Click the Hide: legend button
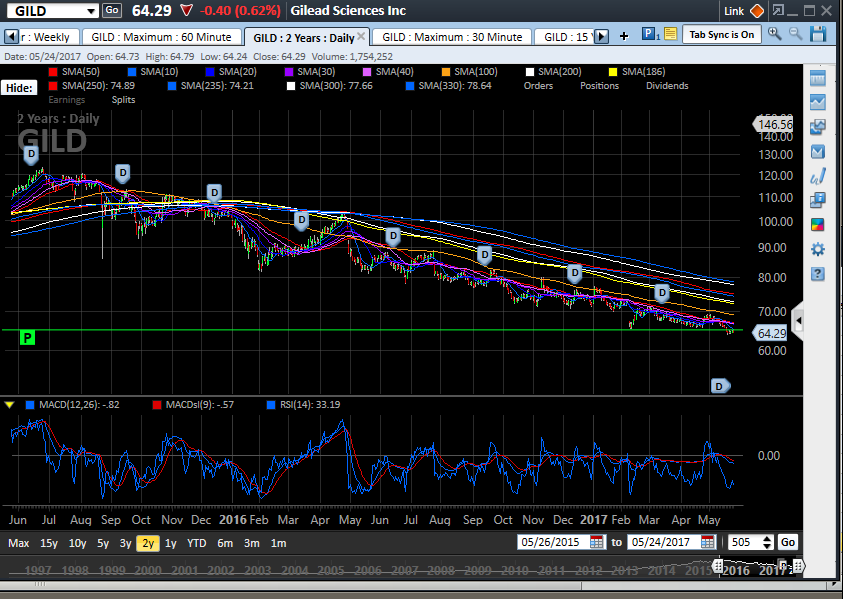Image resolution: width=843 pixels, height=599 pixels. (19, 88)
